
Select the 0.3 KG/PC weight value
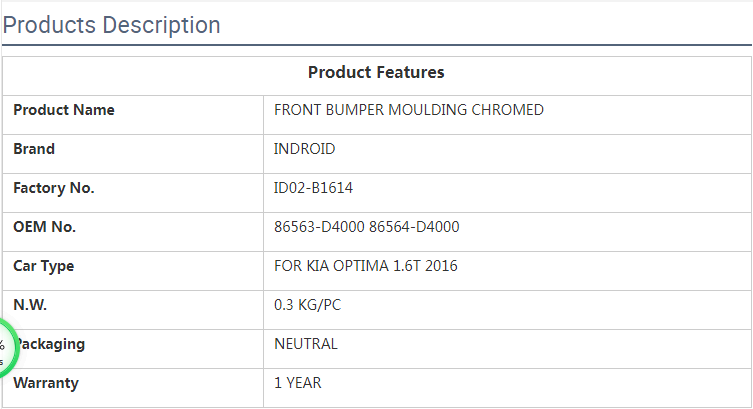pos(307,305)
